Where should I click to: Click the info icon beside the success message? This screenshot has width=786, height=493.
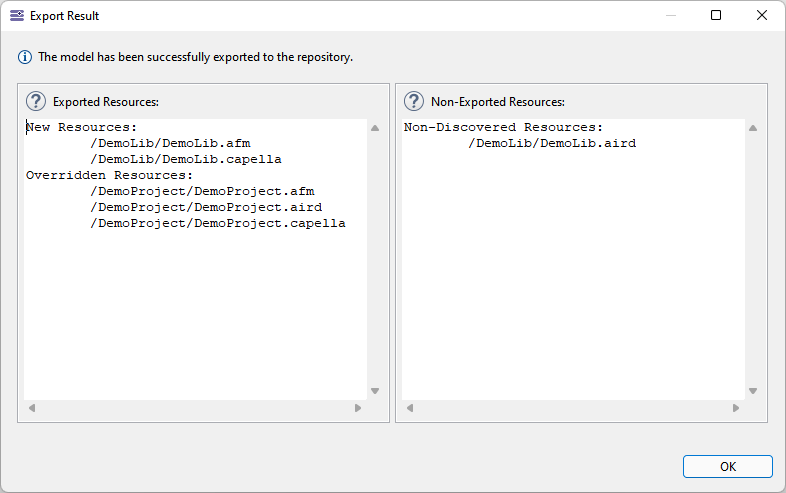(x=25, y=57)
